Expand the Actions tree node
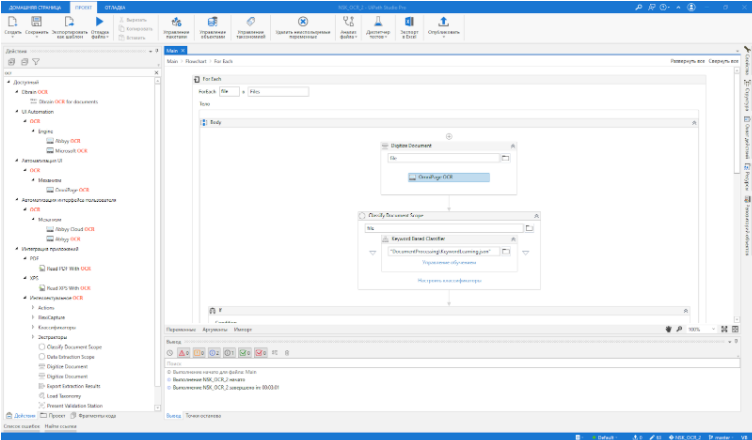This screenshot has height=440, width=752. pyautogui.click(x=33, y=308)
